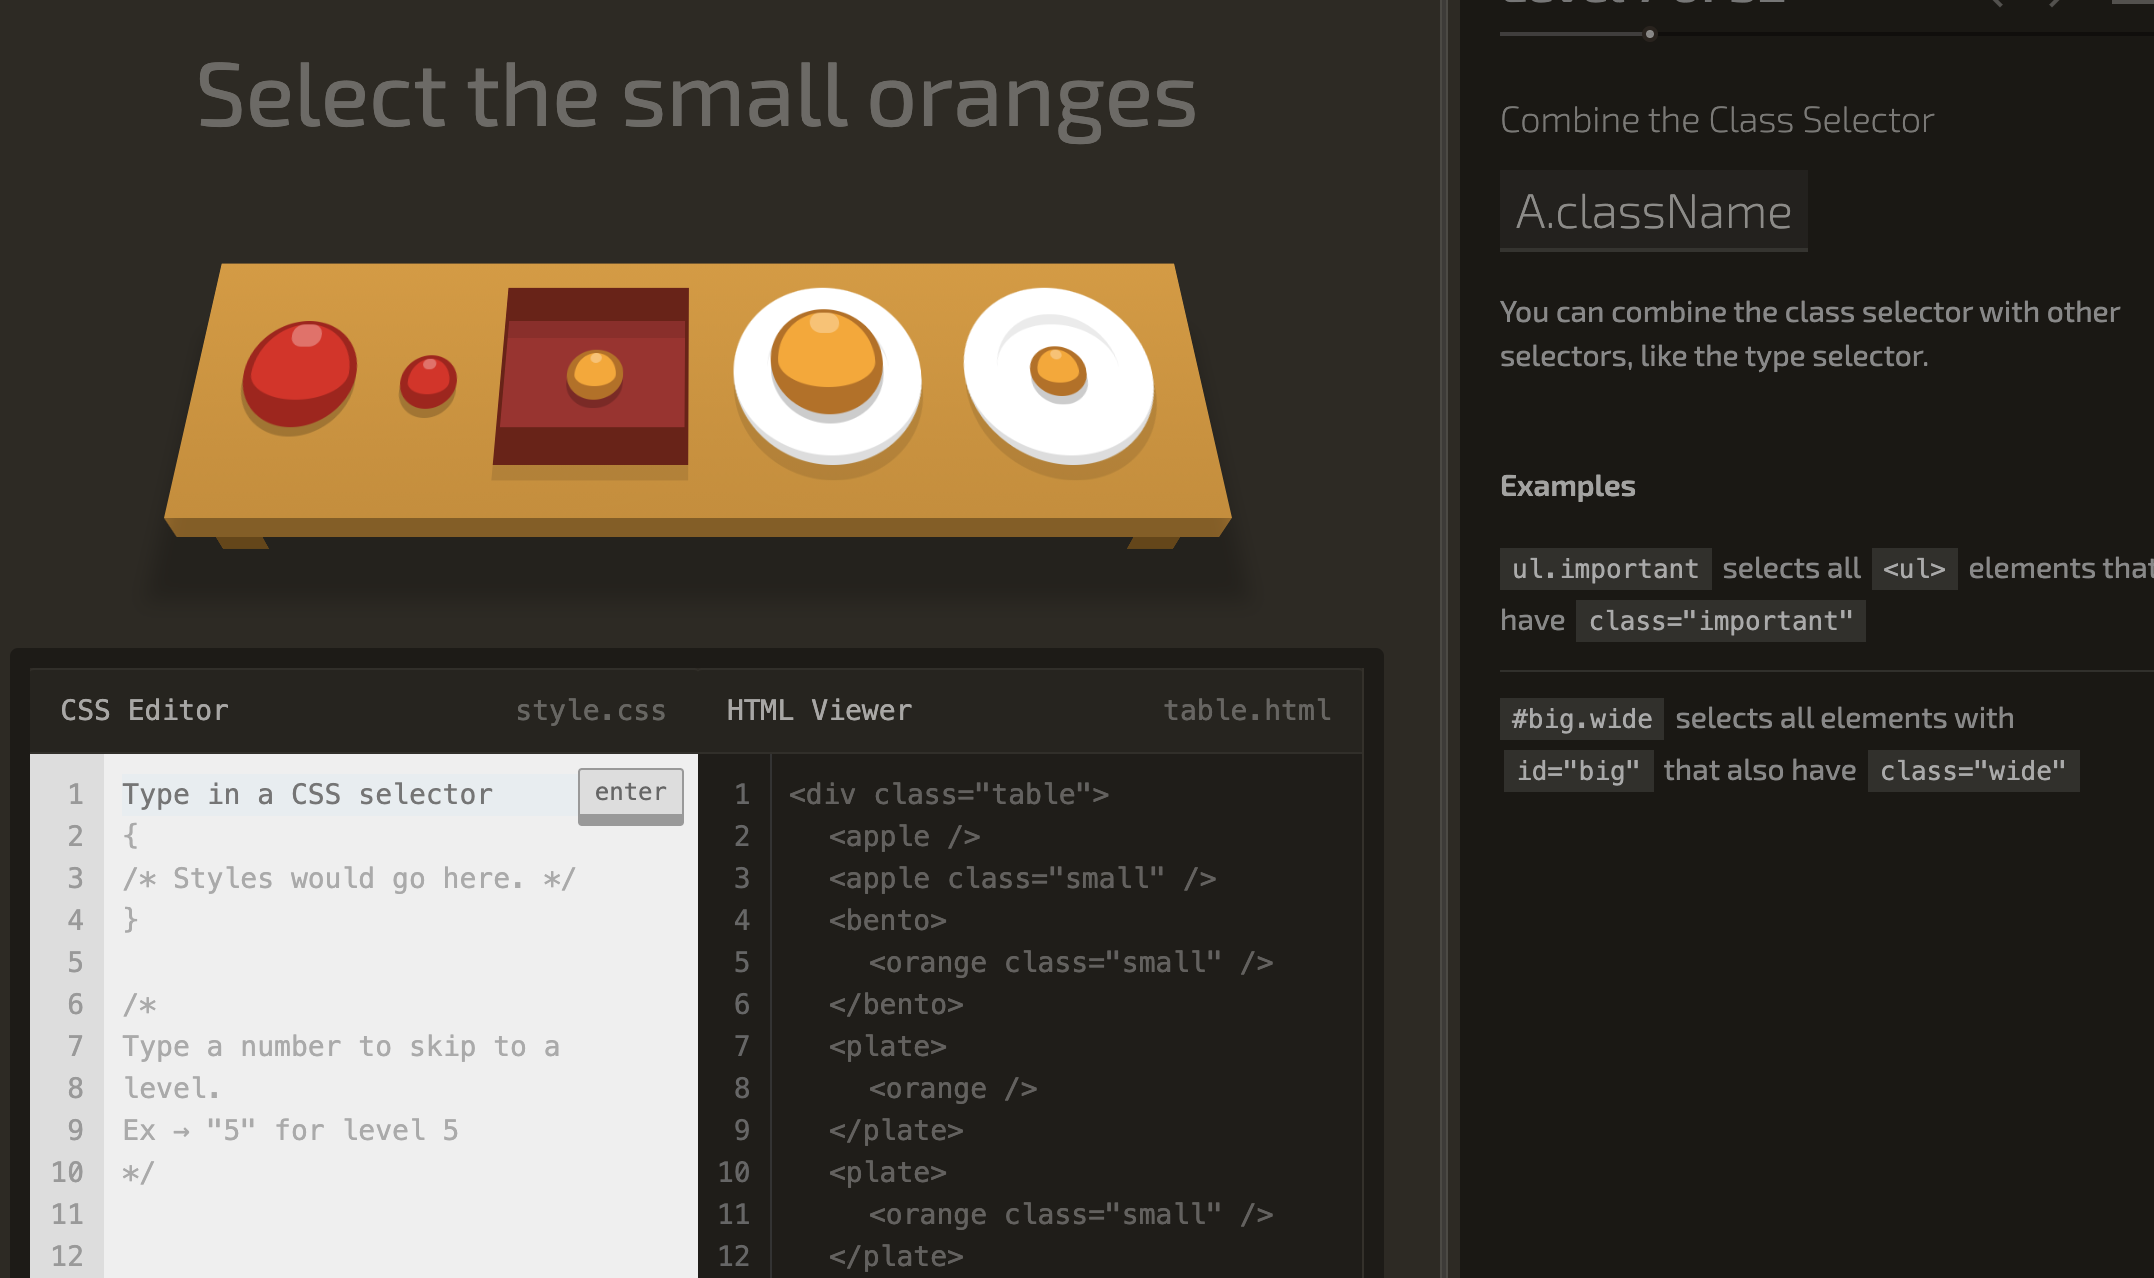Screen dimensions: 2154x1278
Task: Click the small orange on the right plate
Action: tap(1058, 368)
